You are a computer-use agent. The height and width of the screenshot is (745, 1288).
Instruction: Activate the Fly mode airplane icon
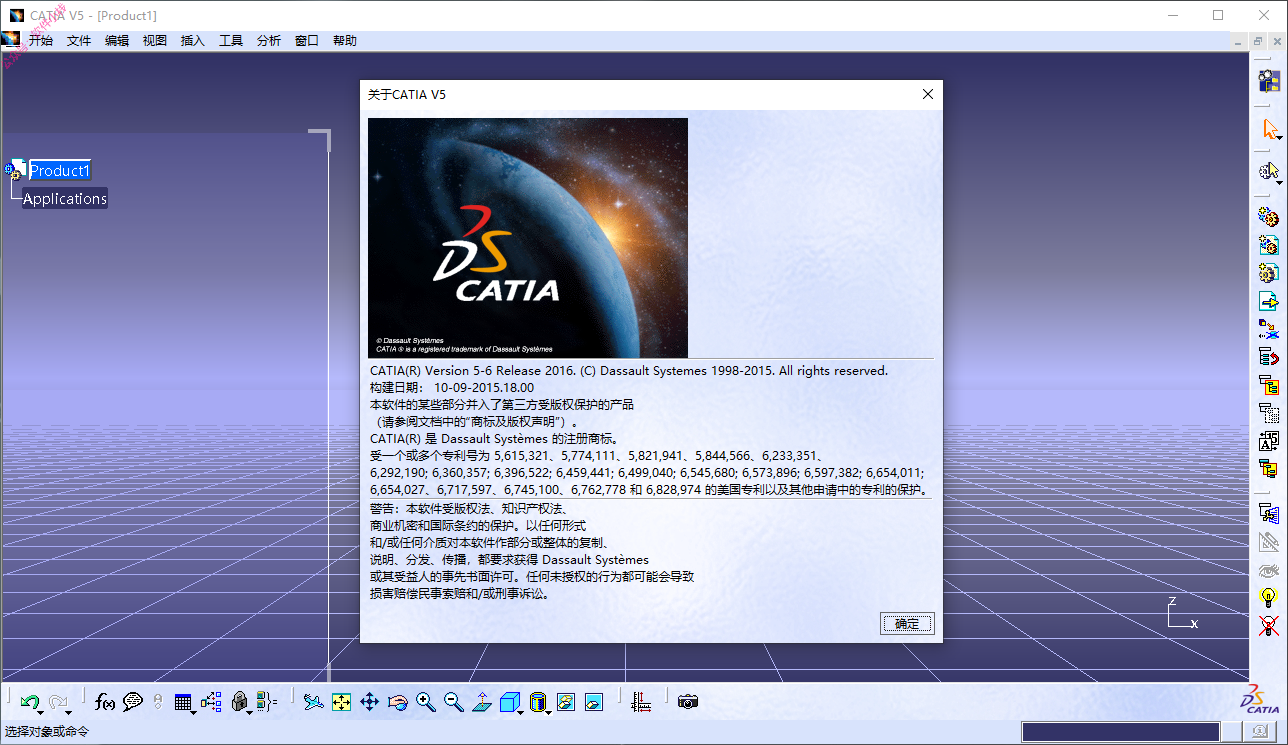point(313,702)
